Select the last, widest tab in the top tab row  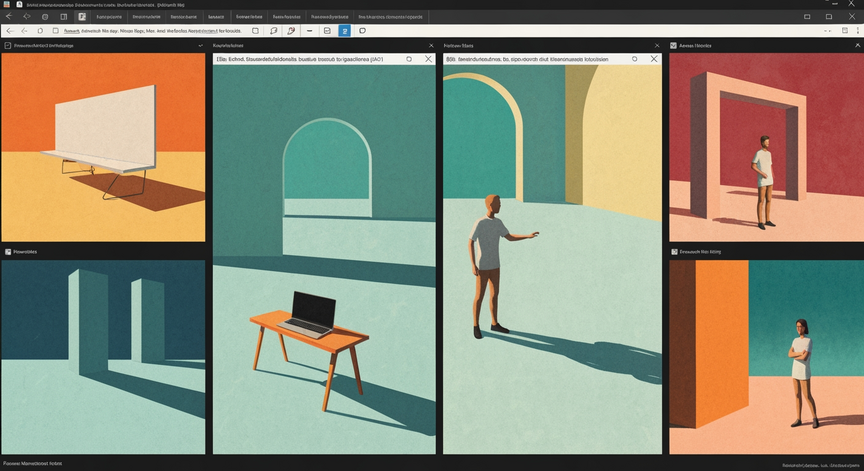tap(391, 17)
